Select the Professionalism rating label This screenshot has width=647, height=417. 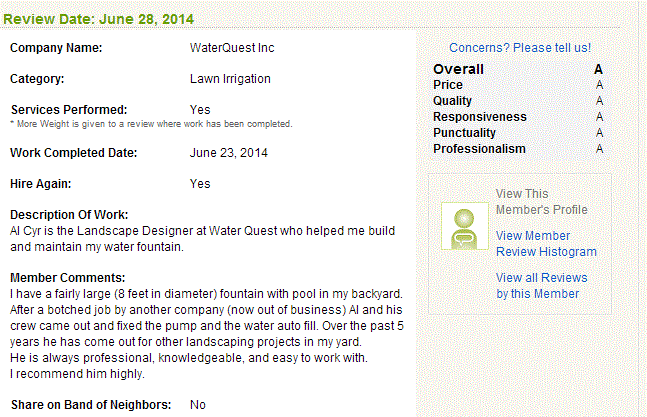[479, 149]
